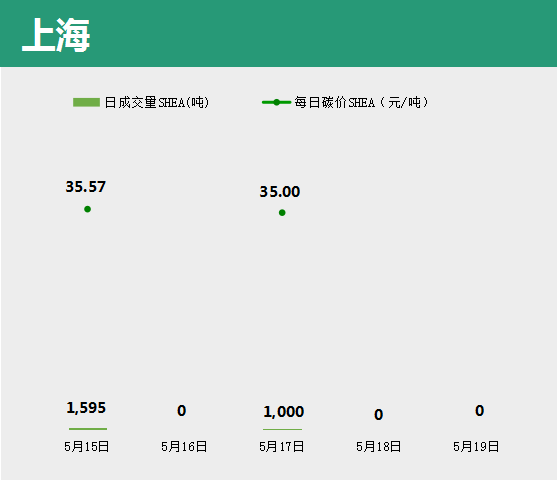558x480 pixels.
Task: Select the 每日碳价SHEA（元/吨）legend label
Action: [361, 102]
